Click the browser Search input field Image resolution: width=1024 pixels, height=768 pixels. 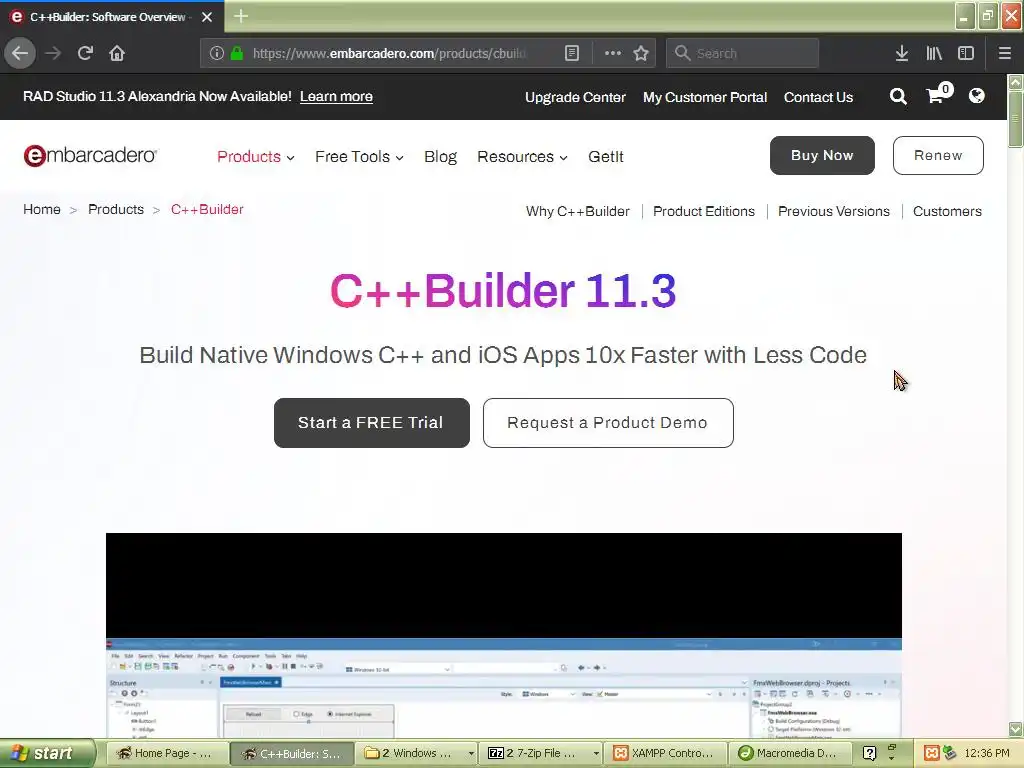coord(743,53)
